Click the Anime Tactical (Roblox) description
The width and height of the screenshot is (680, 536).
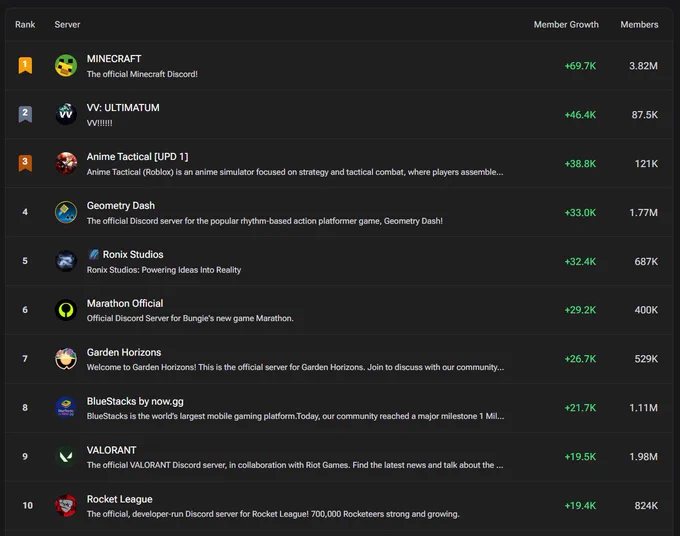tap(295, 172)
